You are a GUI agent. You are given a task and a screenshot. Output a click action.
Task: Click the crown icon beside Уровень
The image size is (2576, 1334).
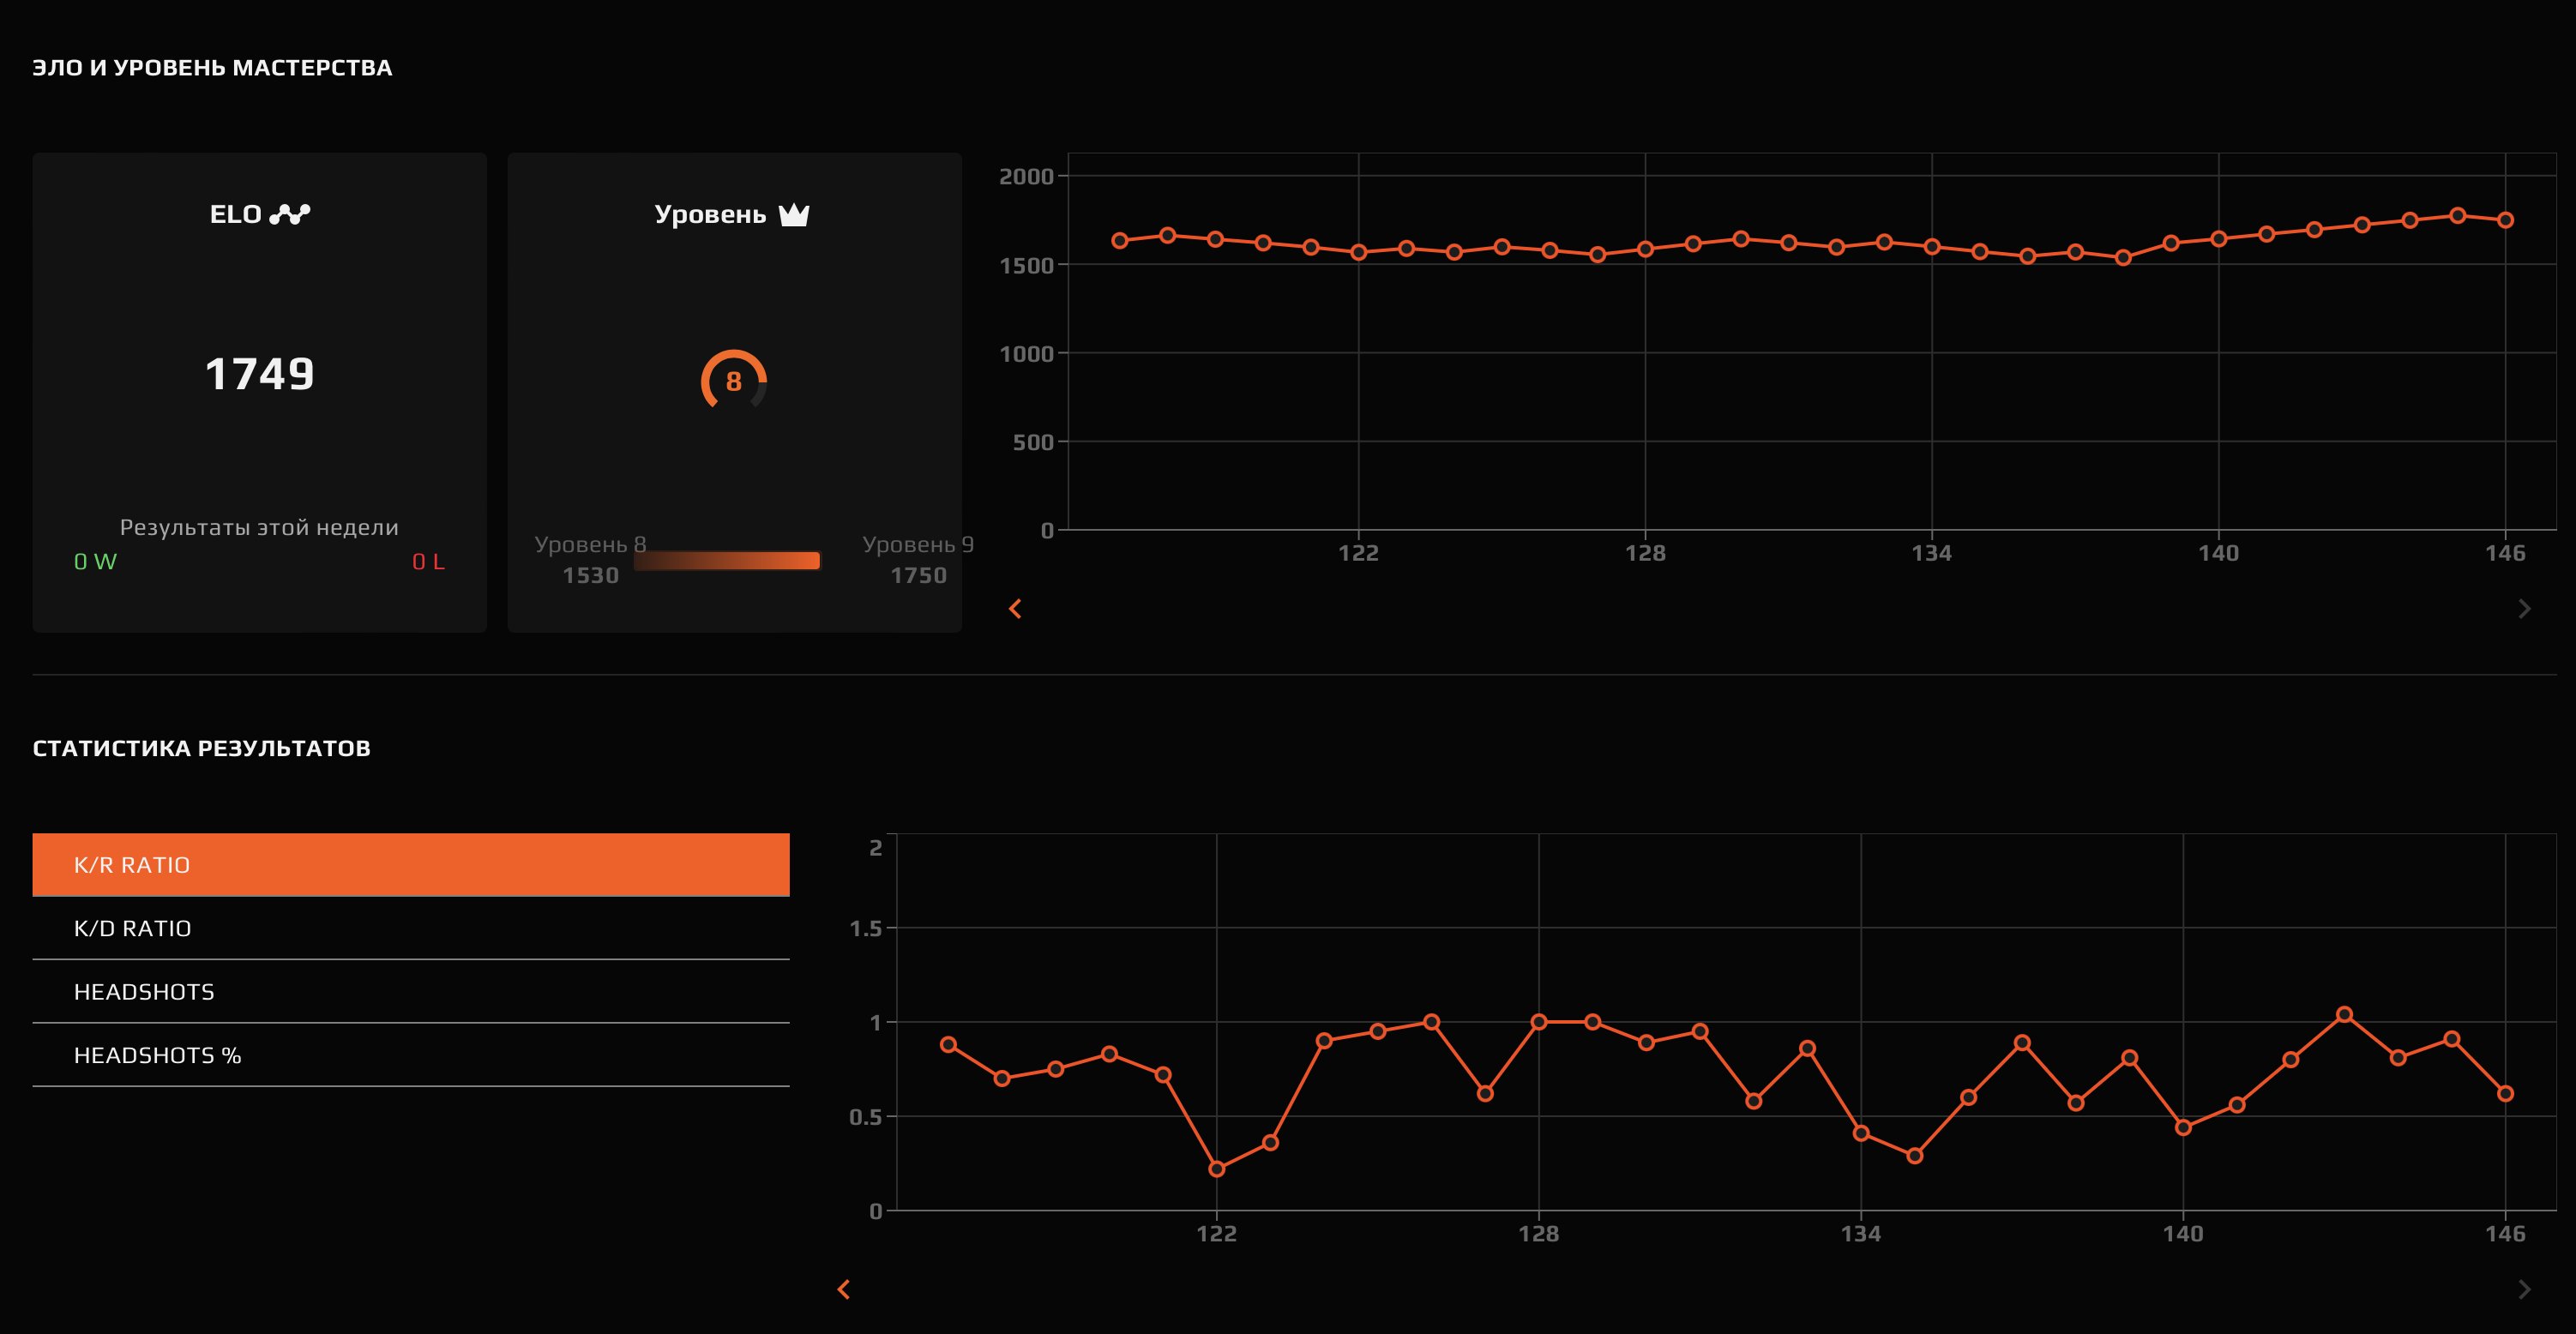pos(794,214)
